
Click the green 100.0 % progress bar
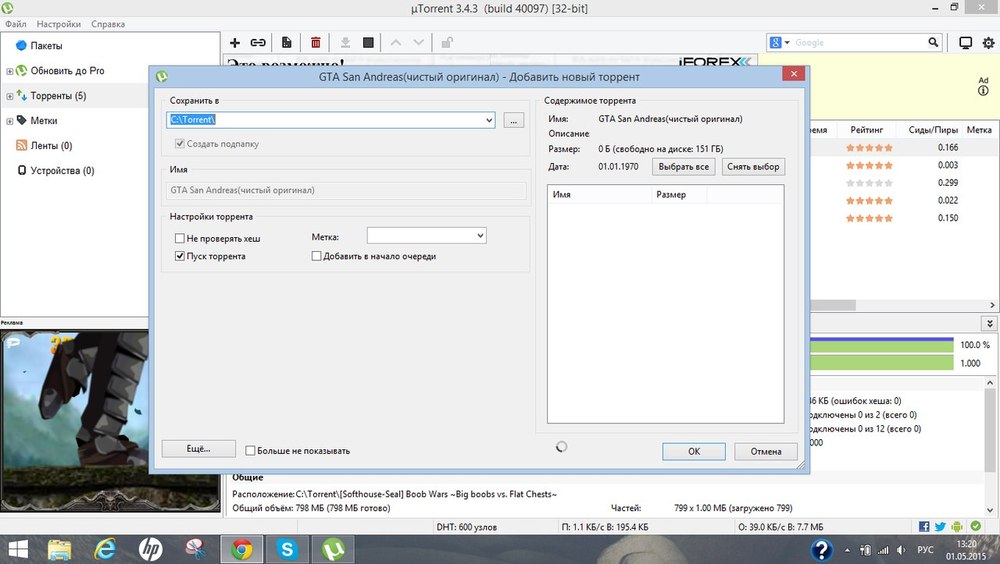(x=881, y=345)
